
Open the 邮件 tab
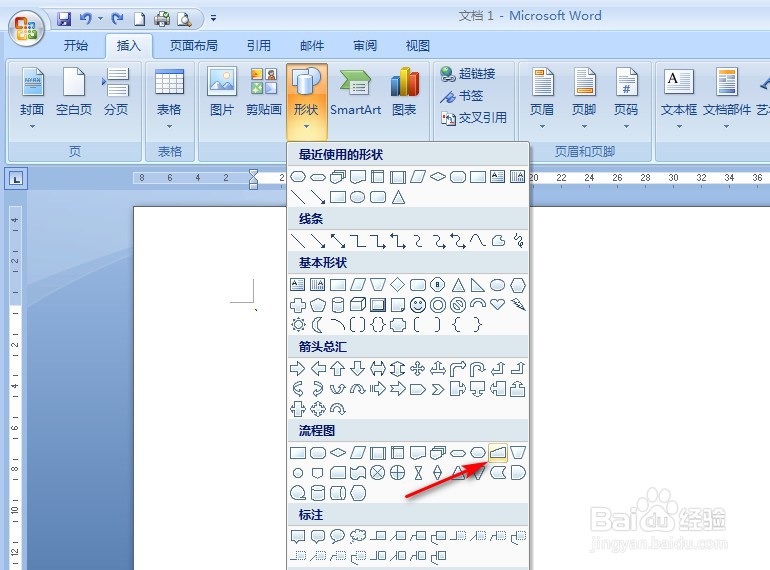click(x=312, y=46)
